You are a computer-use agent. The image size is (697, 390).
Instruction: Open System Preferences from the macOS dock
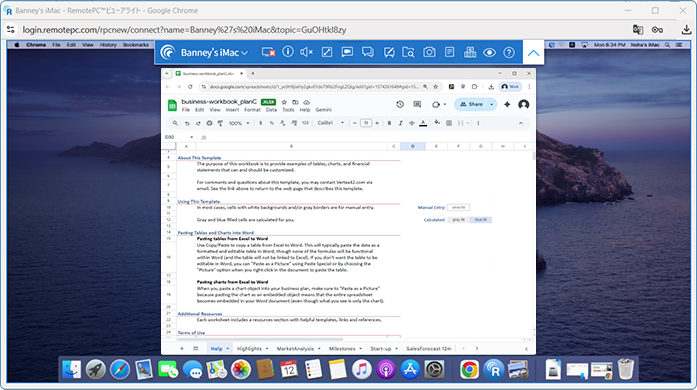pyautogui.click(x=434, y=369)
